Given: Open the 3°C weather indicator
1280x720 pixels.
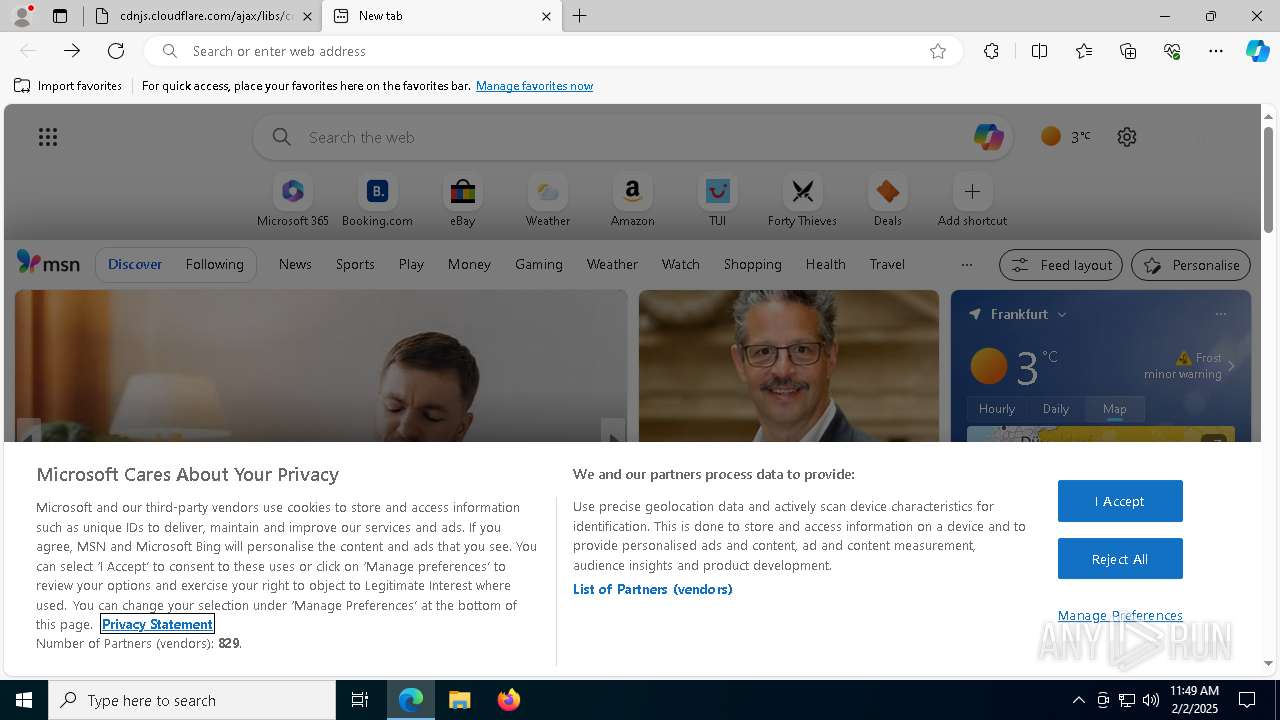Looking at the screenshot, I should [x=1066, y=137].
